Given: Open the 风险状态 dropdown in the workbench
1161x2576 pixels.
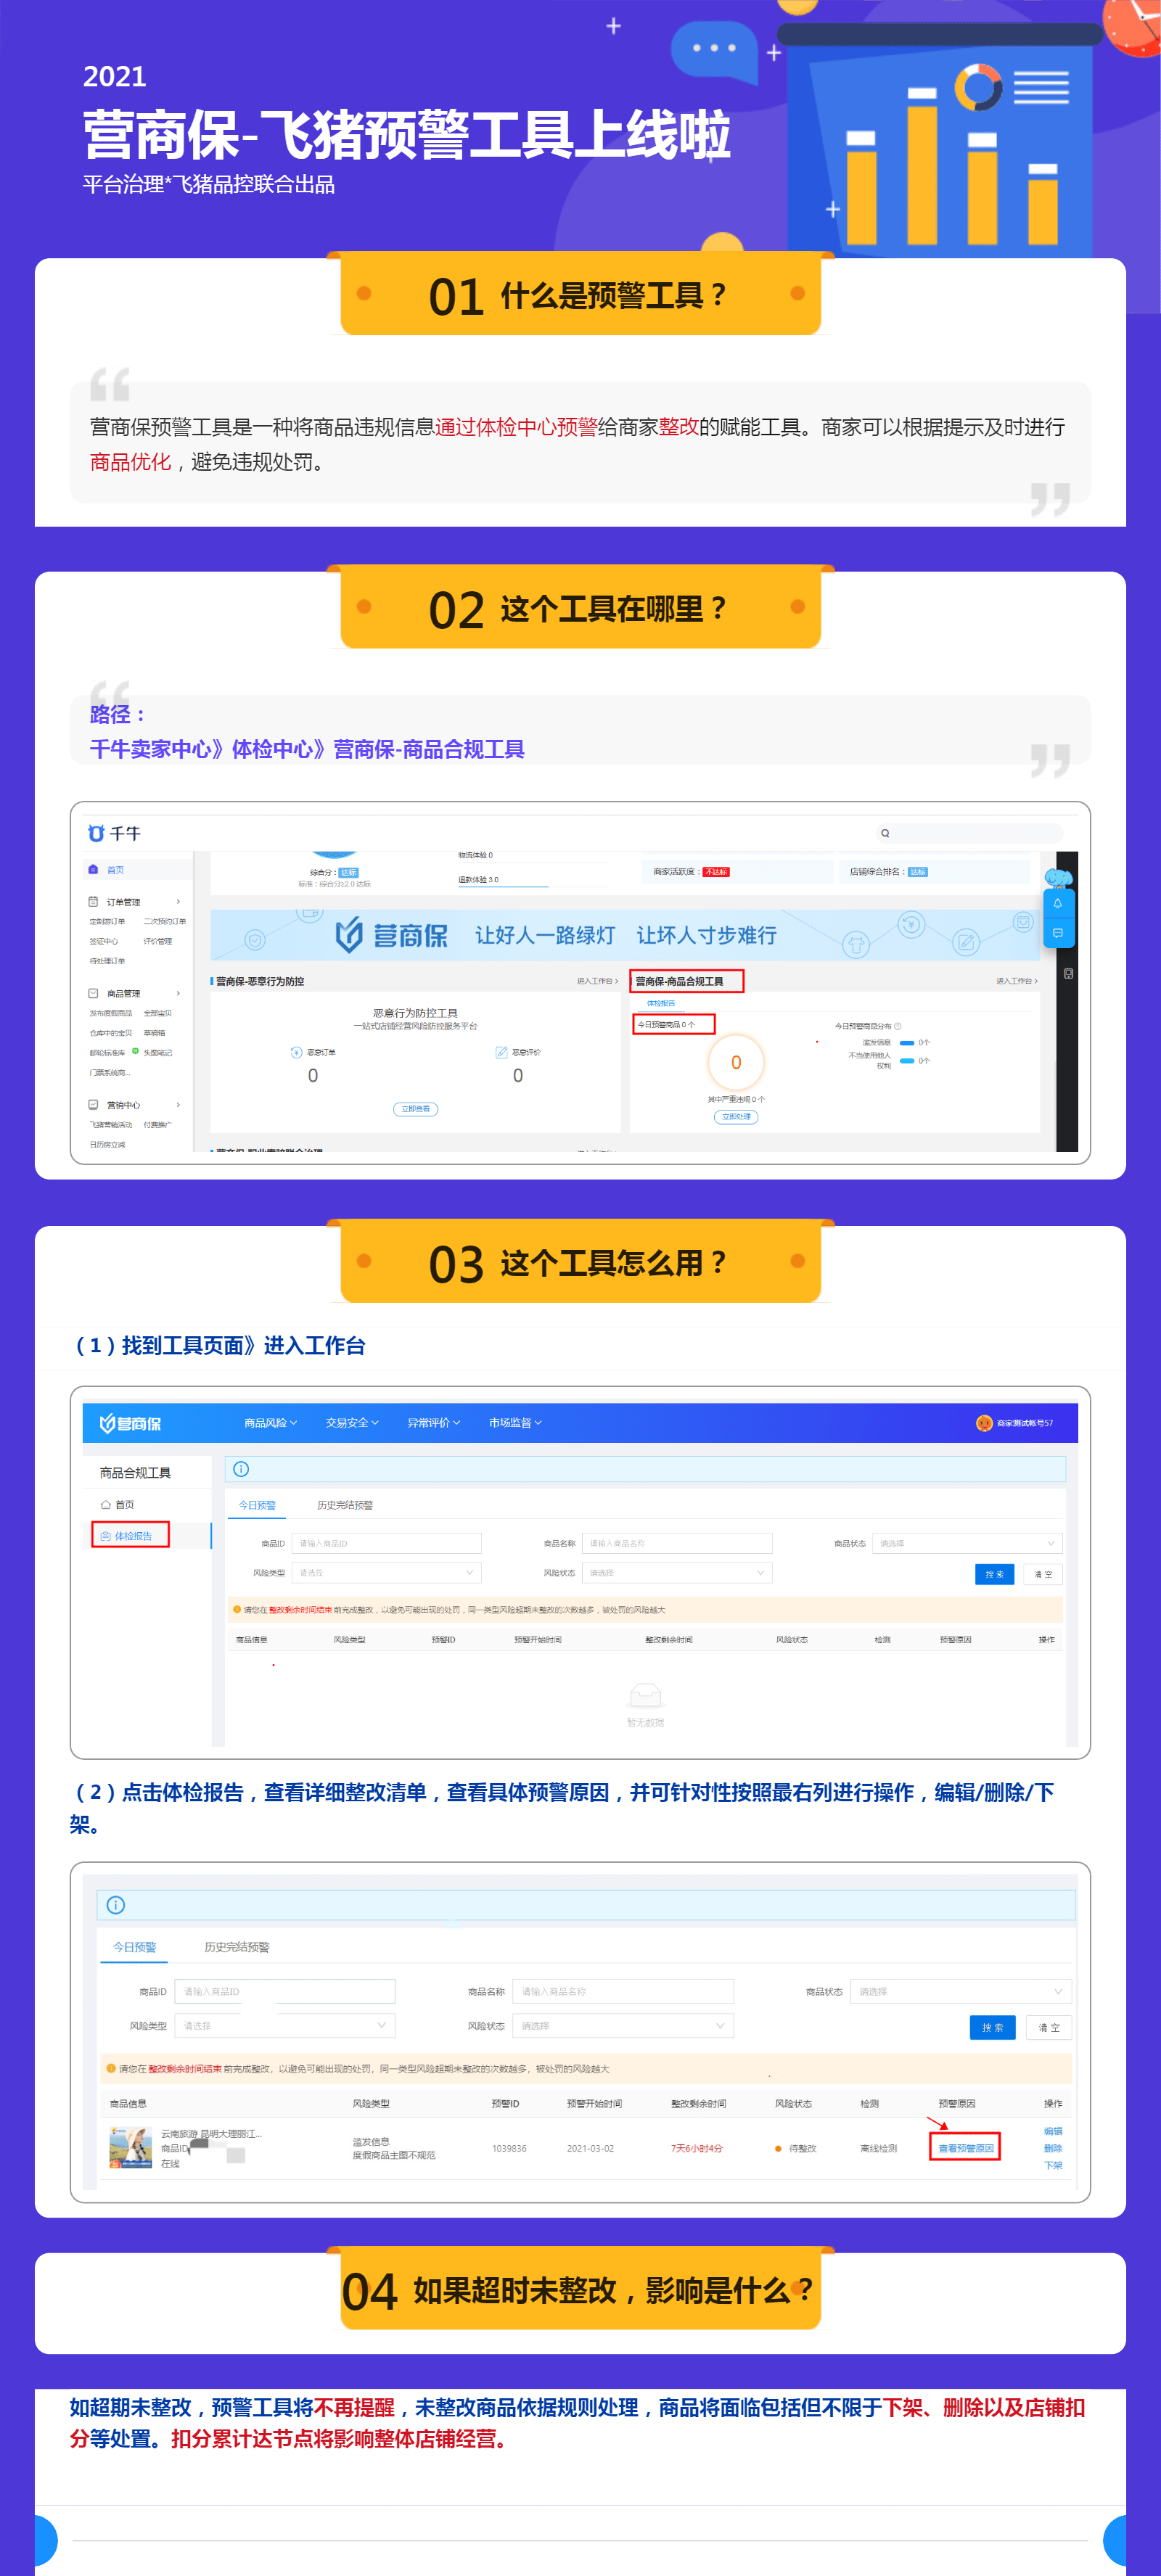Looking at the screenshot, I should [x=677, y=1573].
